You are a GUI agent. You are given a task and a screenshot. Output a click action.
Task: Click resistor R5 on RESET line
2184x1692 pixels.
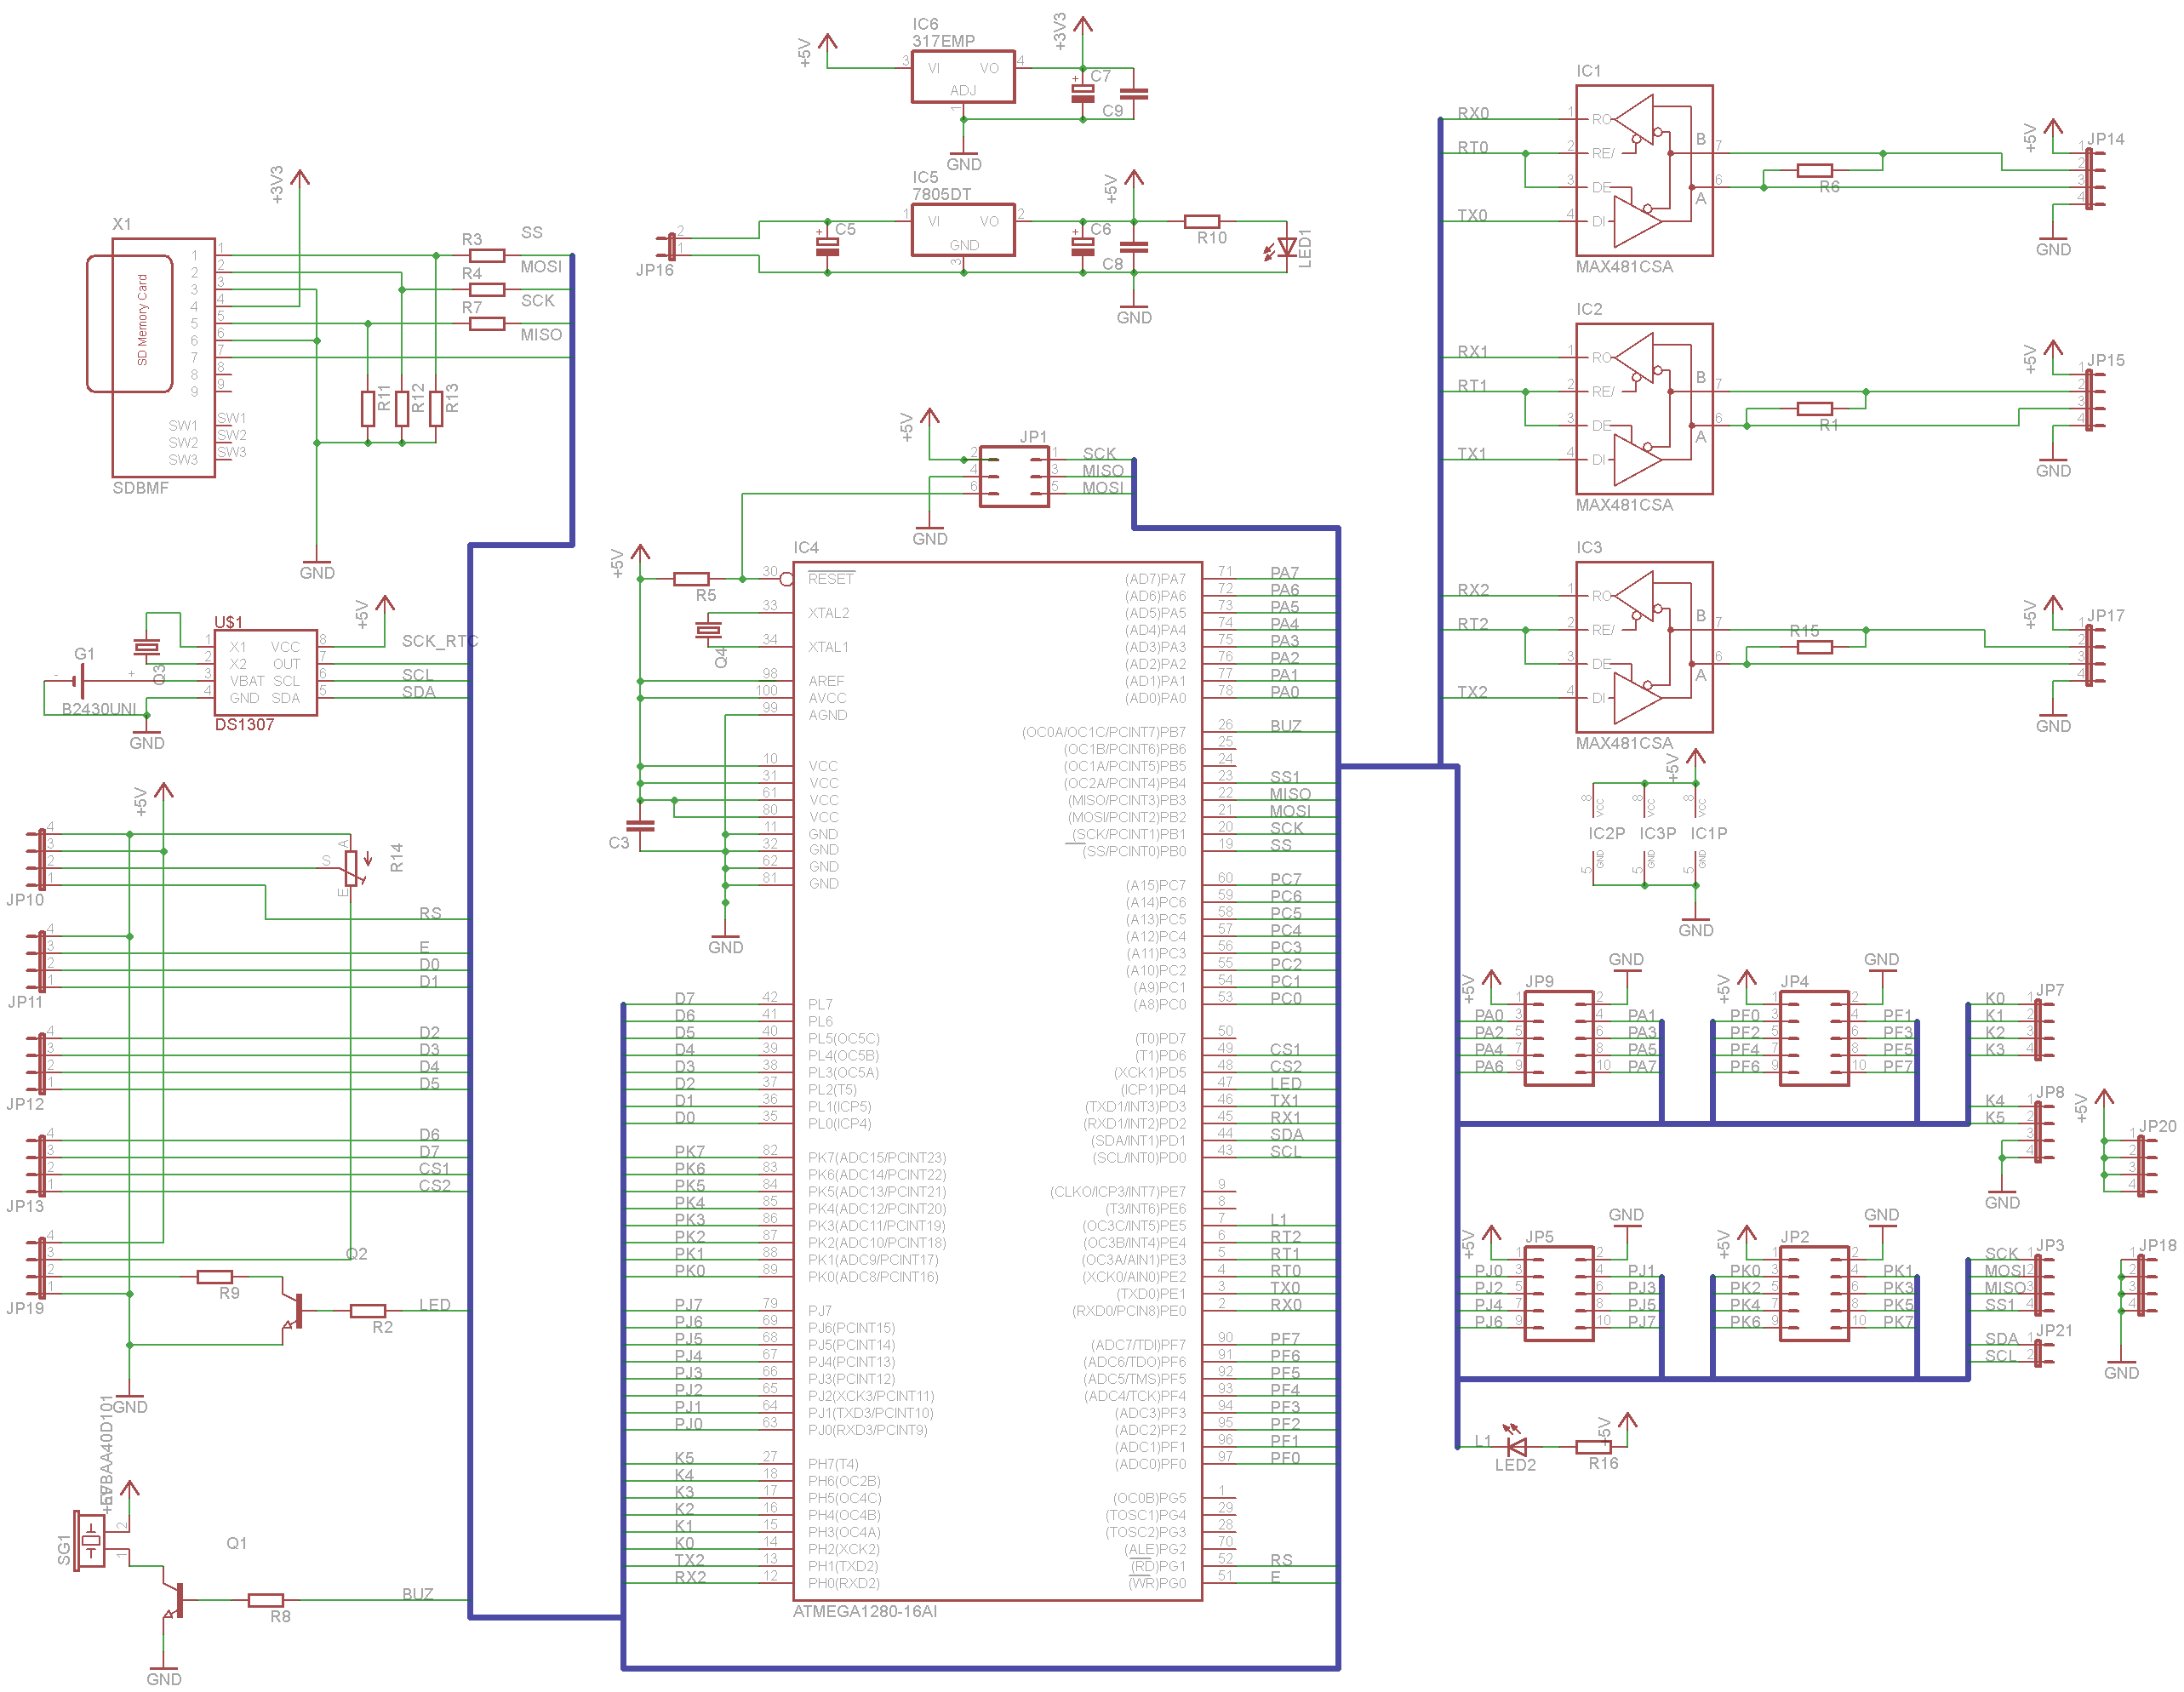tap(691, 579)
